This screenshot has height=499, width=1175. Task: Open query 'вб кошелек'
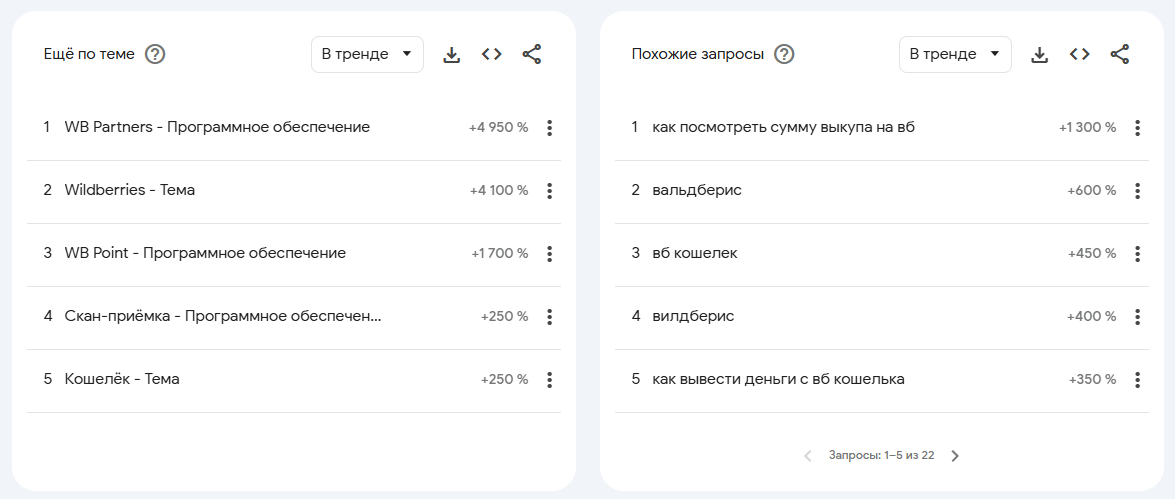[695, 253]
